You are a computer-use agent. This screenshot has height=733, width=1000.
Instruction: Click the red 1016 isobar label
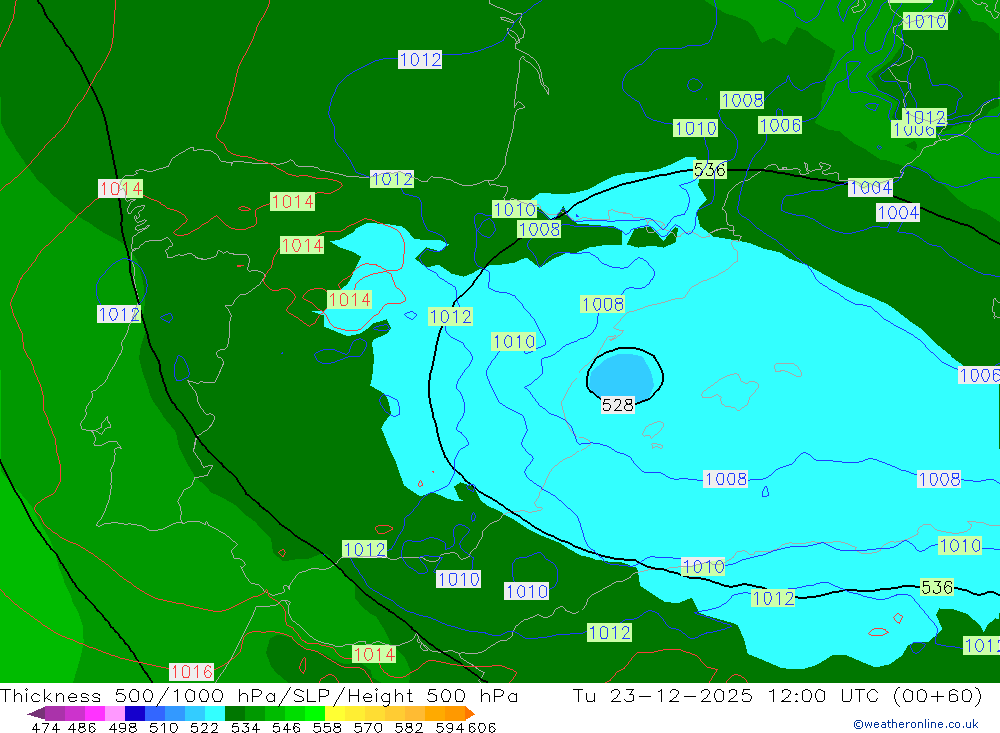click(x=191, y=672)
